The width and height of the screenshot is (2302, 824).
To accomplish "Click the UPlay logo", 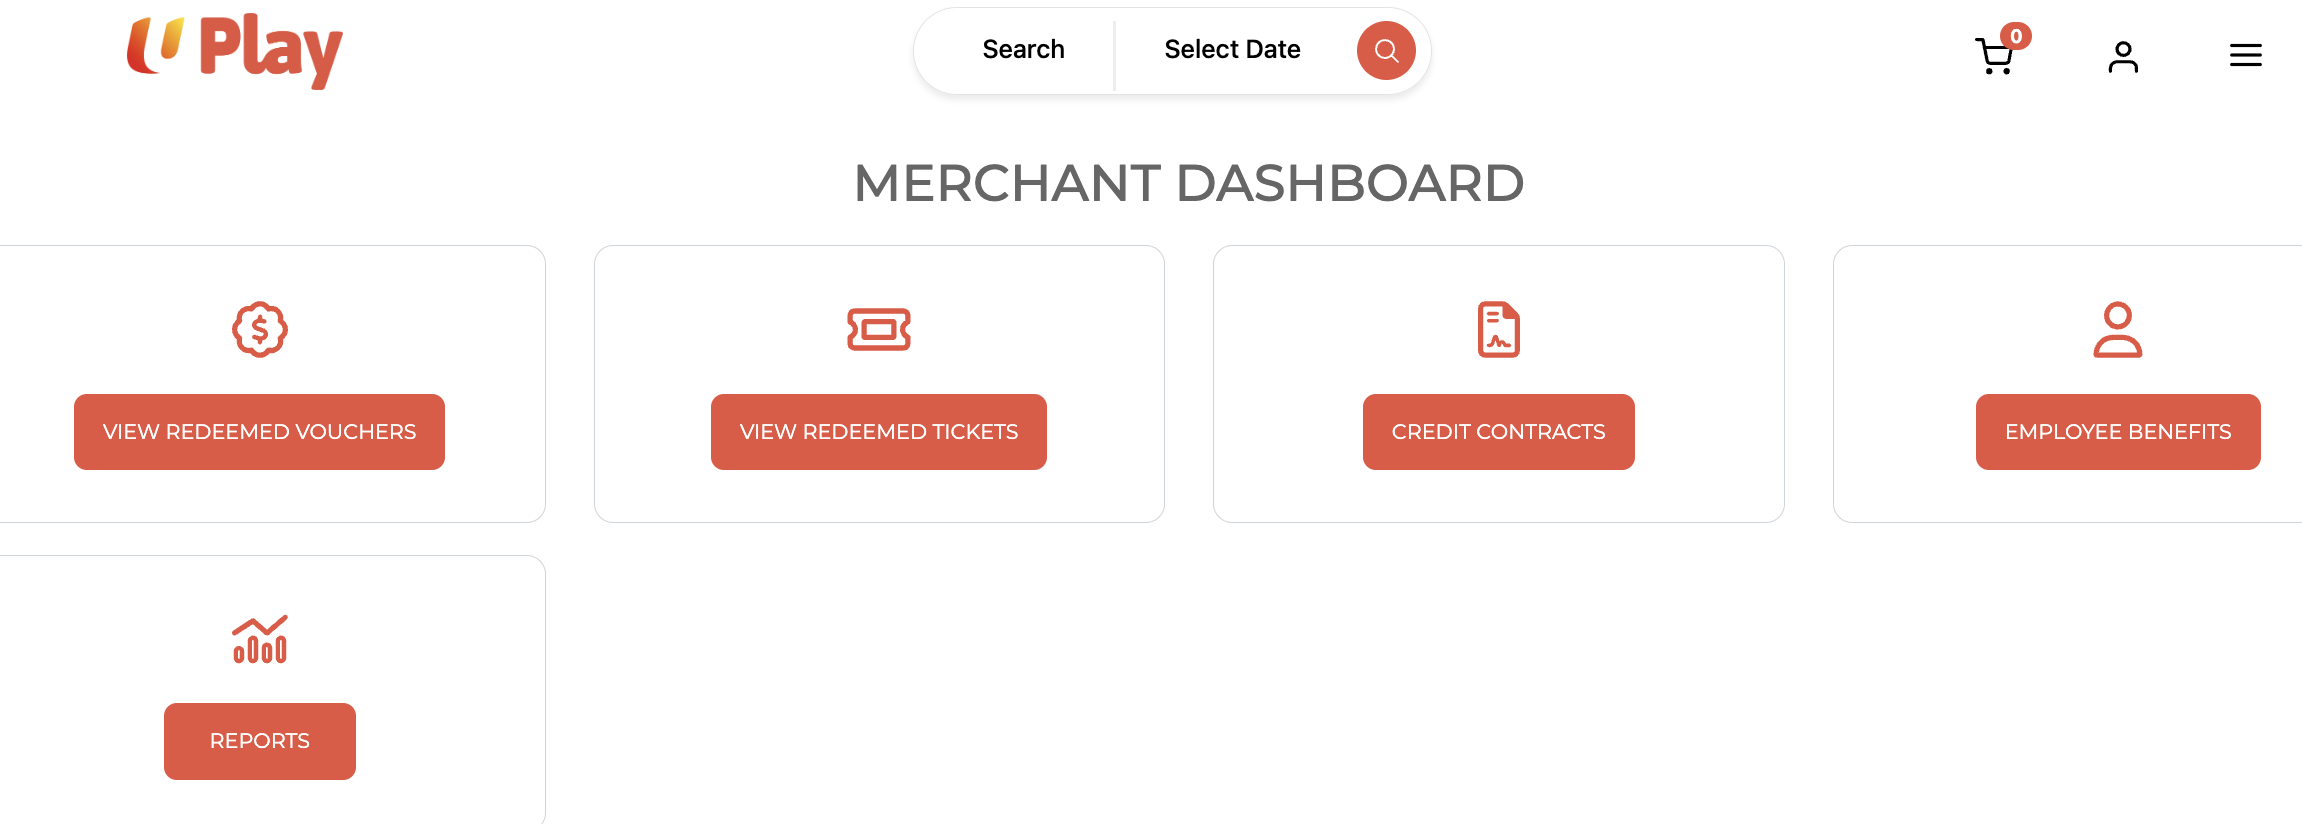I will (235, 50).
